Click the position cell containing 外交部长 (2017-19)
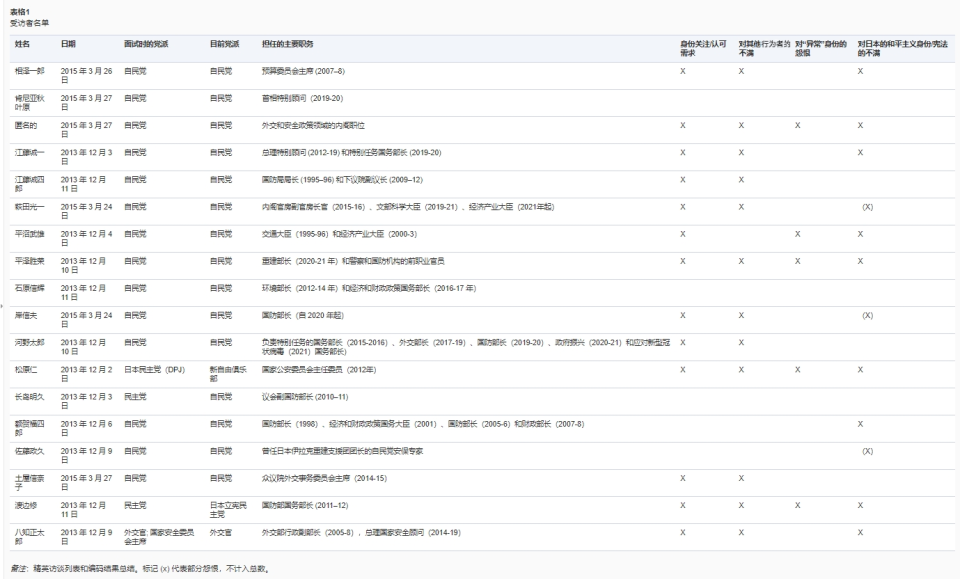 click(x=466, y=347)
